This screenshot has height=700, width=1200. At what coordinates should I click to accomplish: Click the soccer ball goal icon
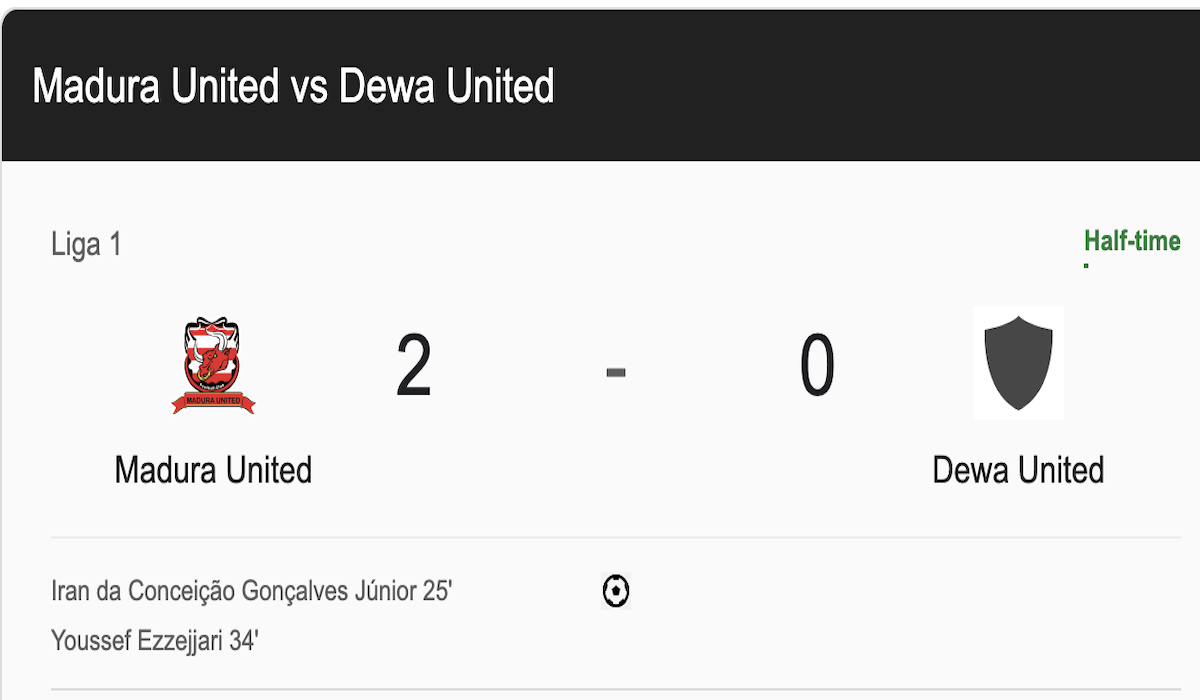[616, 591]
